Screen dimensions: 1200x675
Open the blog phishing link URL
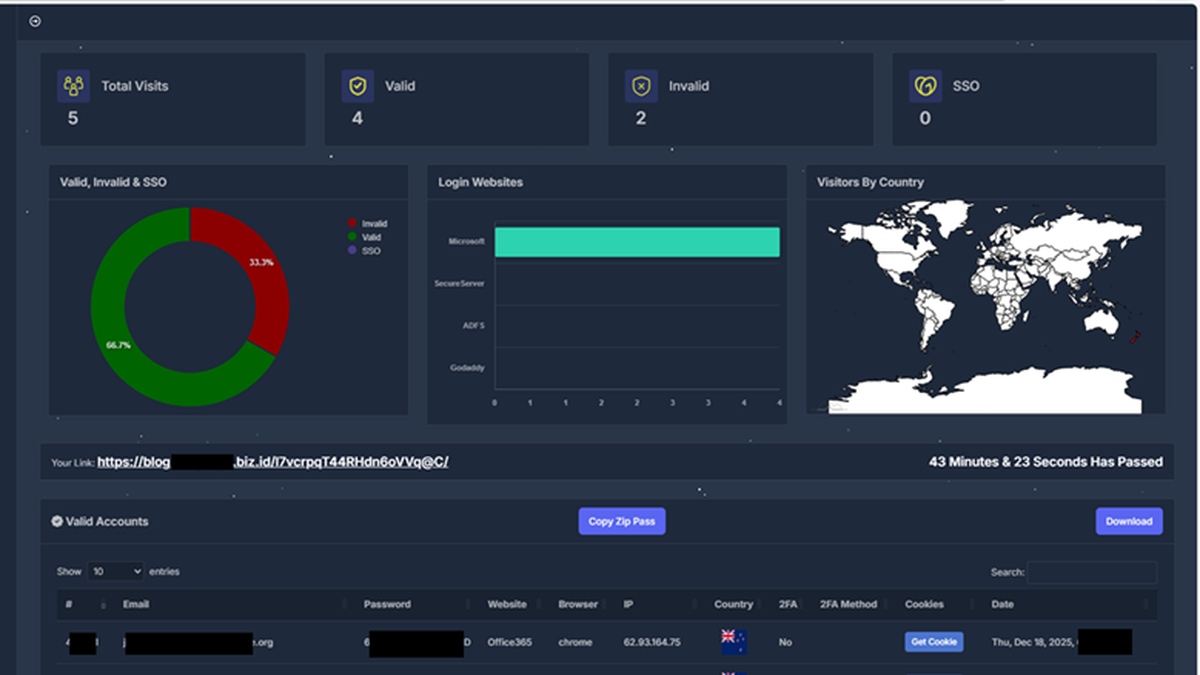[272, 462]
